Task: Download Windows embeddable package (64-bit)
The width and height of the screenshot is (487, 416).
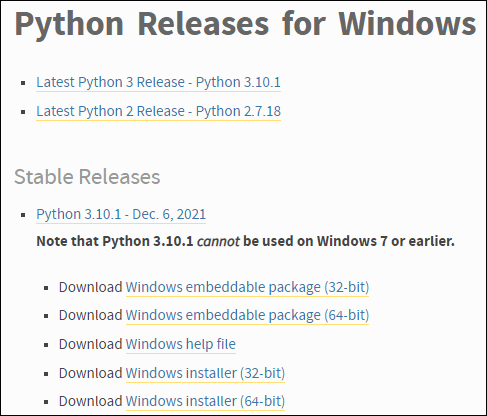Action: coord(247,315)
